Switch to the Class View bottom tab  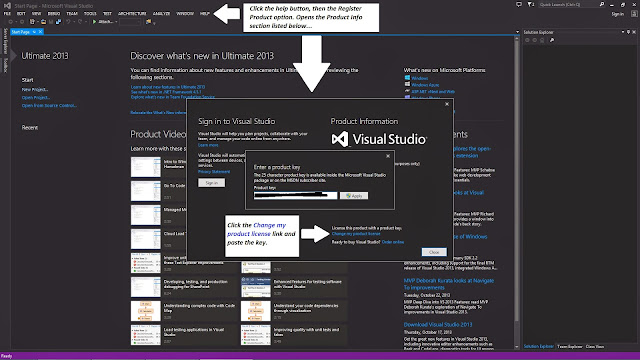(x=595, y=347)
